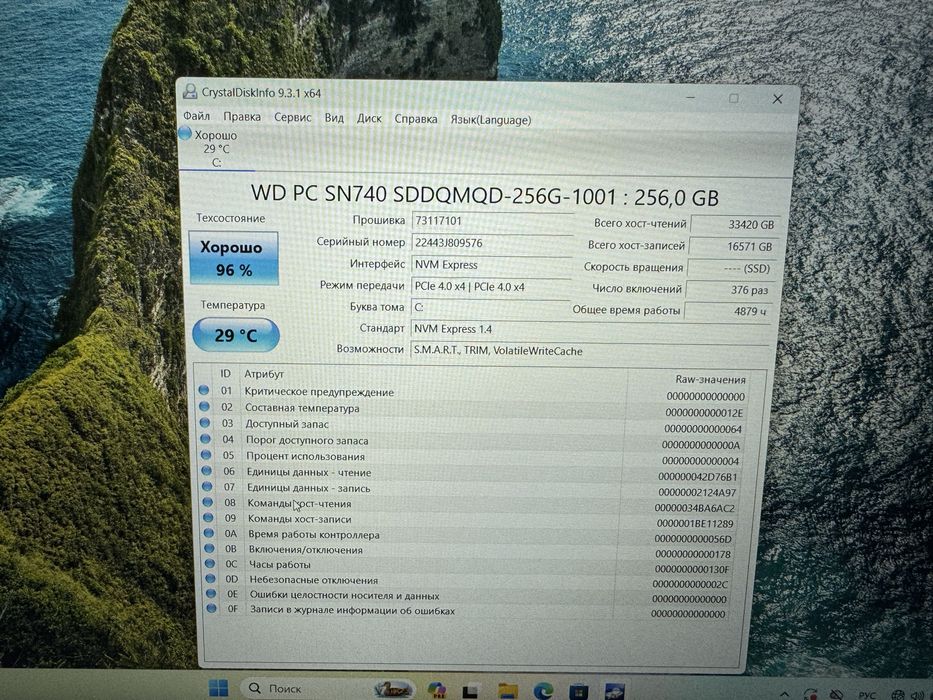Click status dot for attribute 0F

212,608
